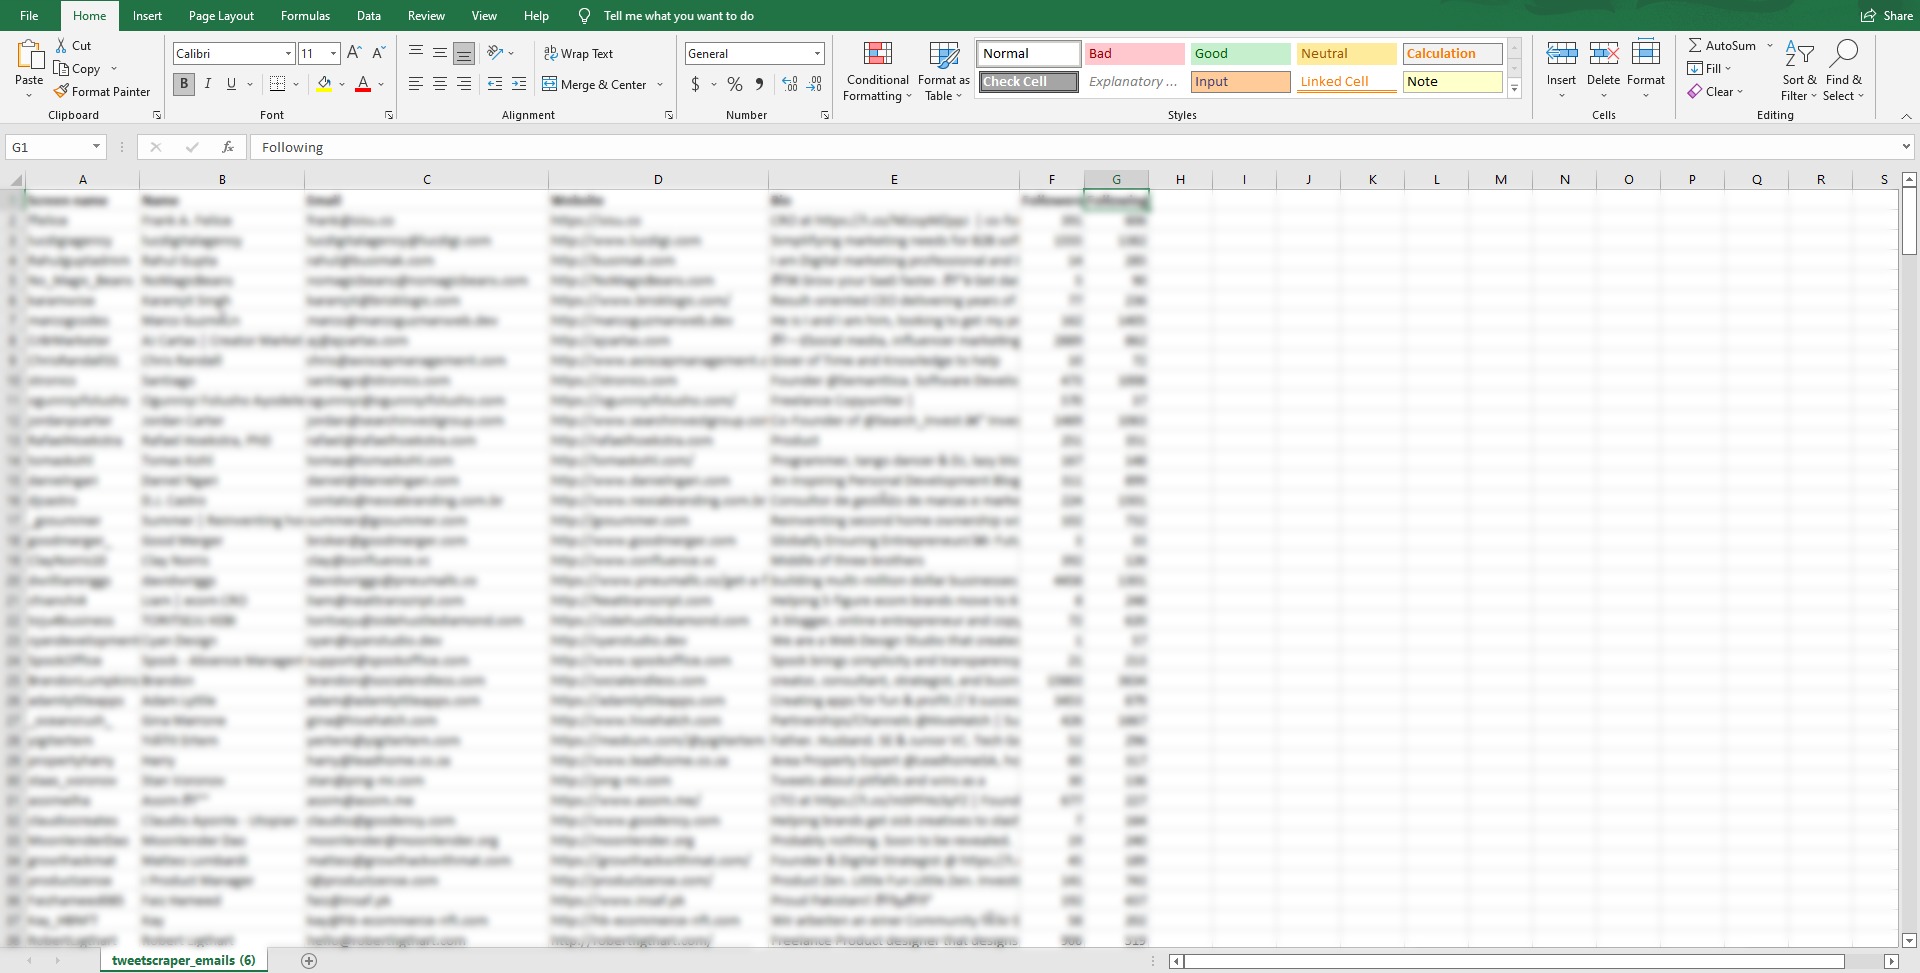
Task: Open the Page Layout tab
Action: pos(221,16)
